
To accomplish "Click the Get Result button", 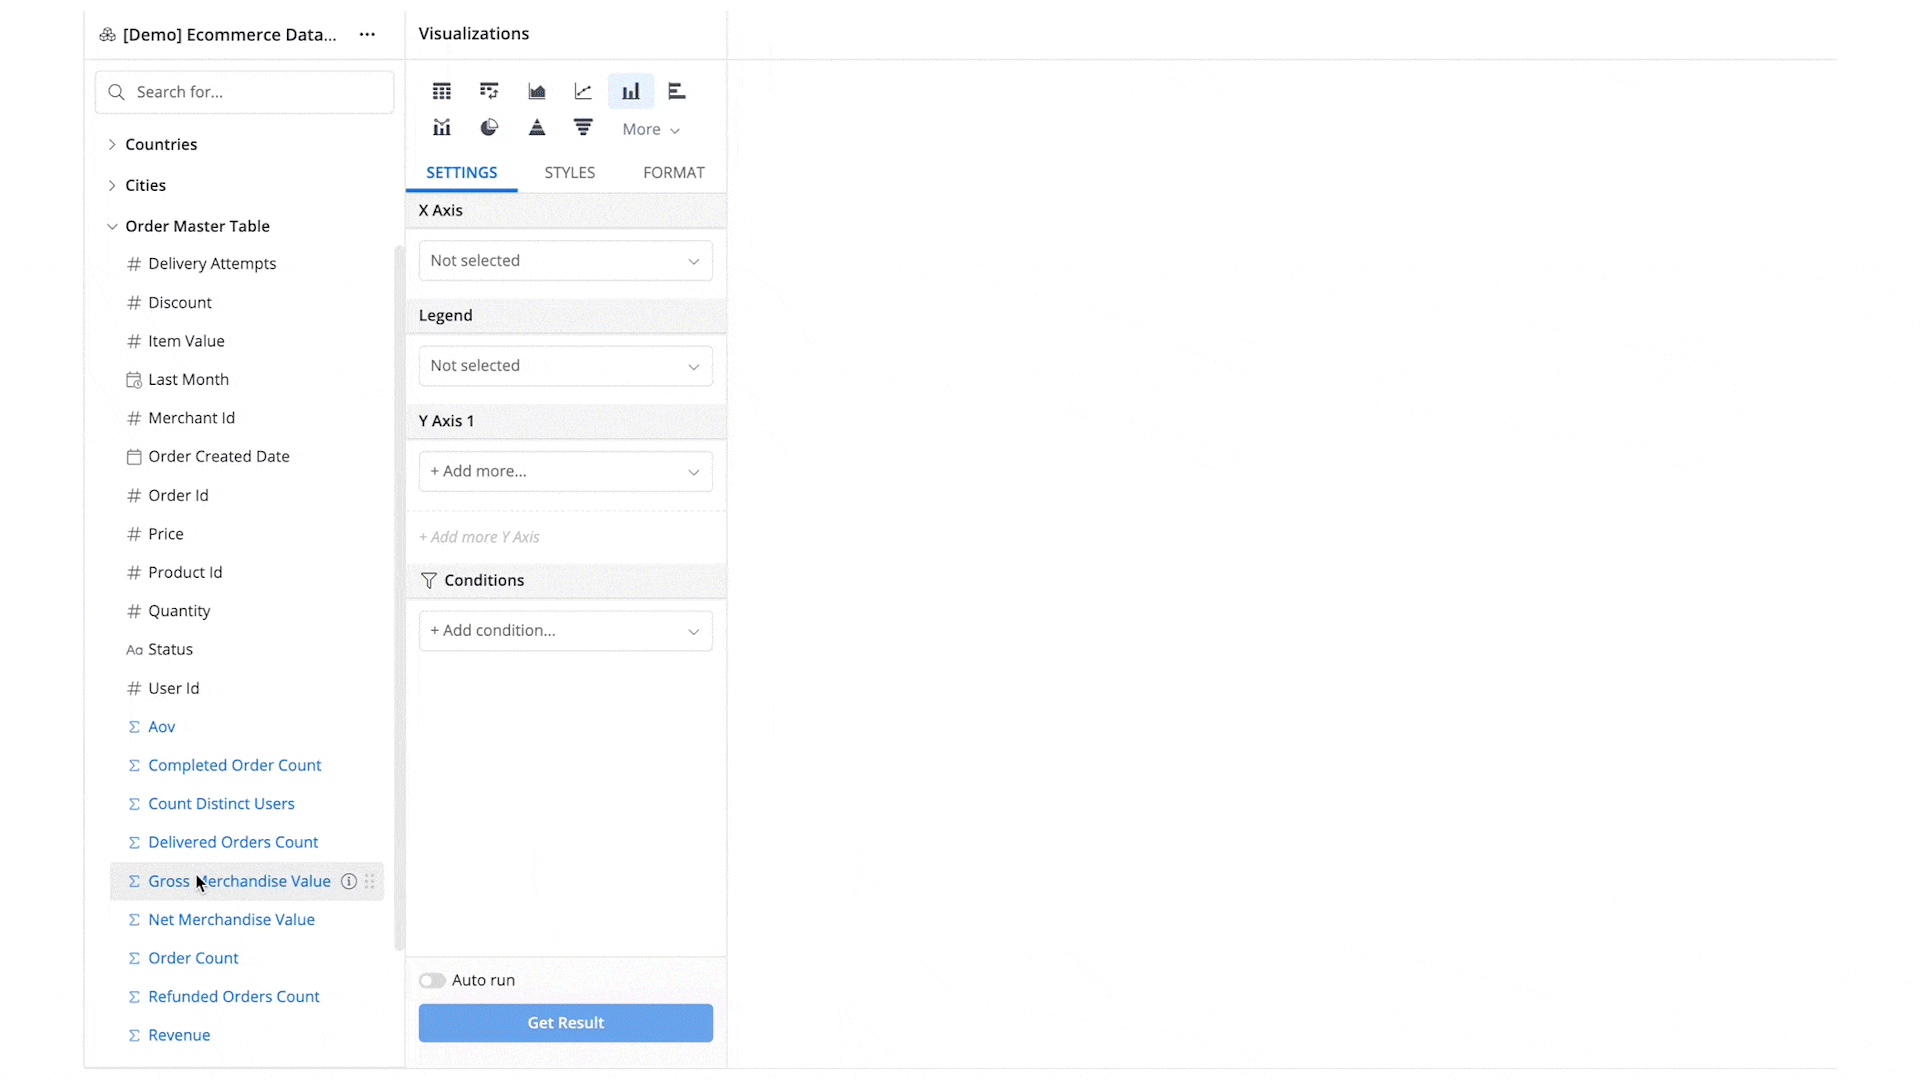I will (565, 1022).
